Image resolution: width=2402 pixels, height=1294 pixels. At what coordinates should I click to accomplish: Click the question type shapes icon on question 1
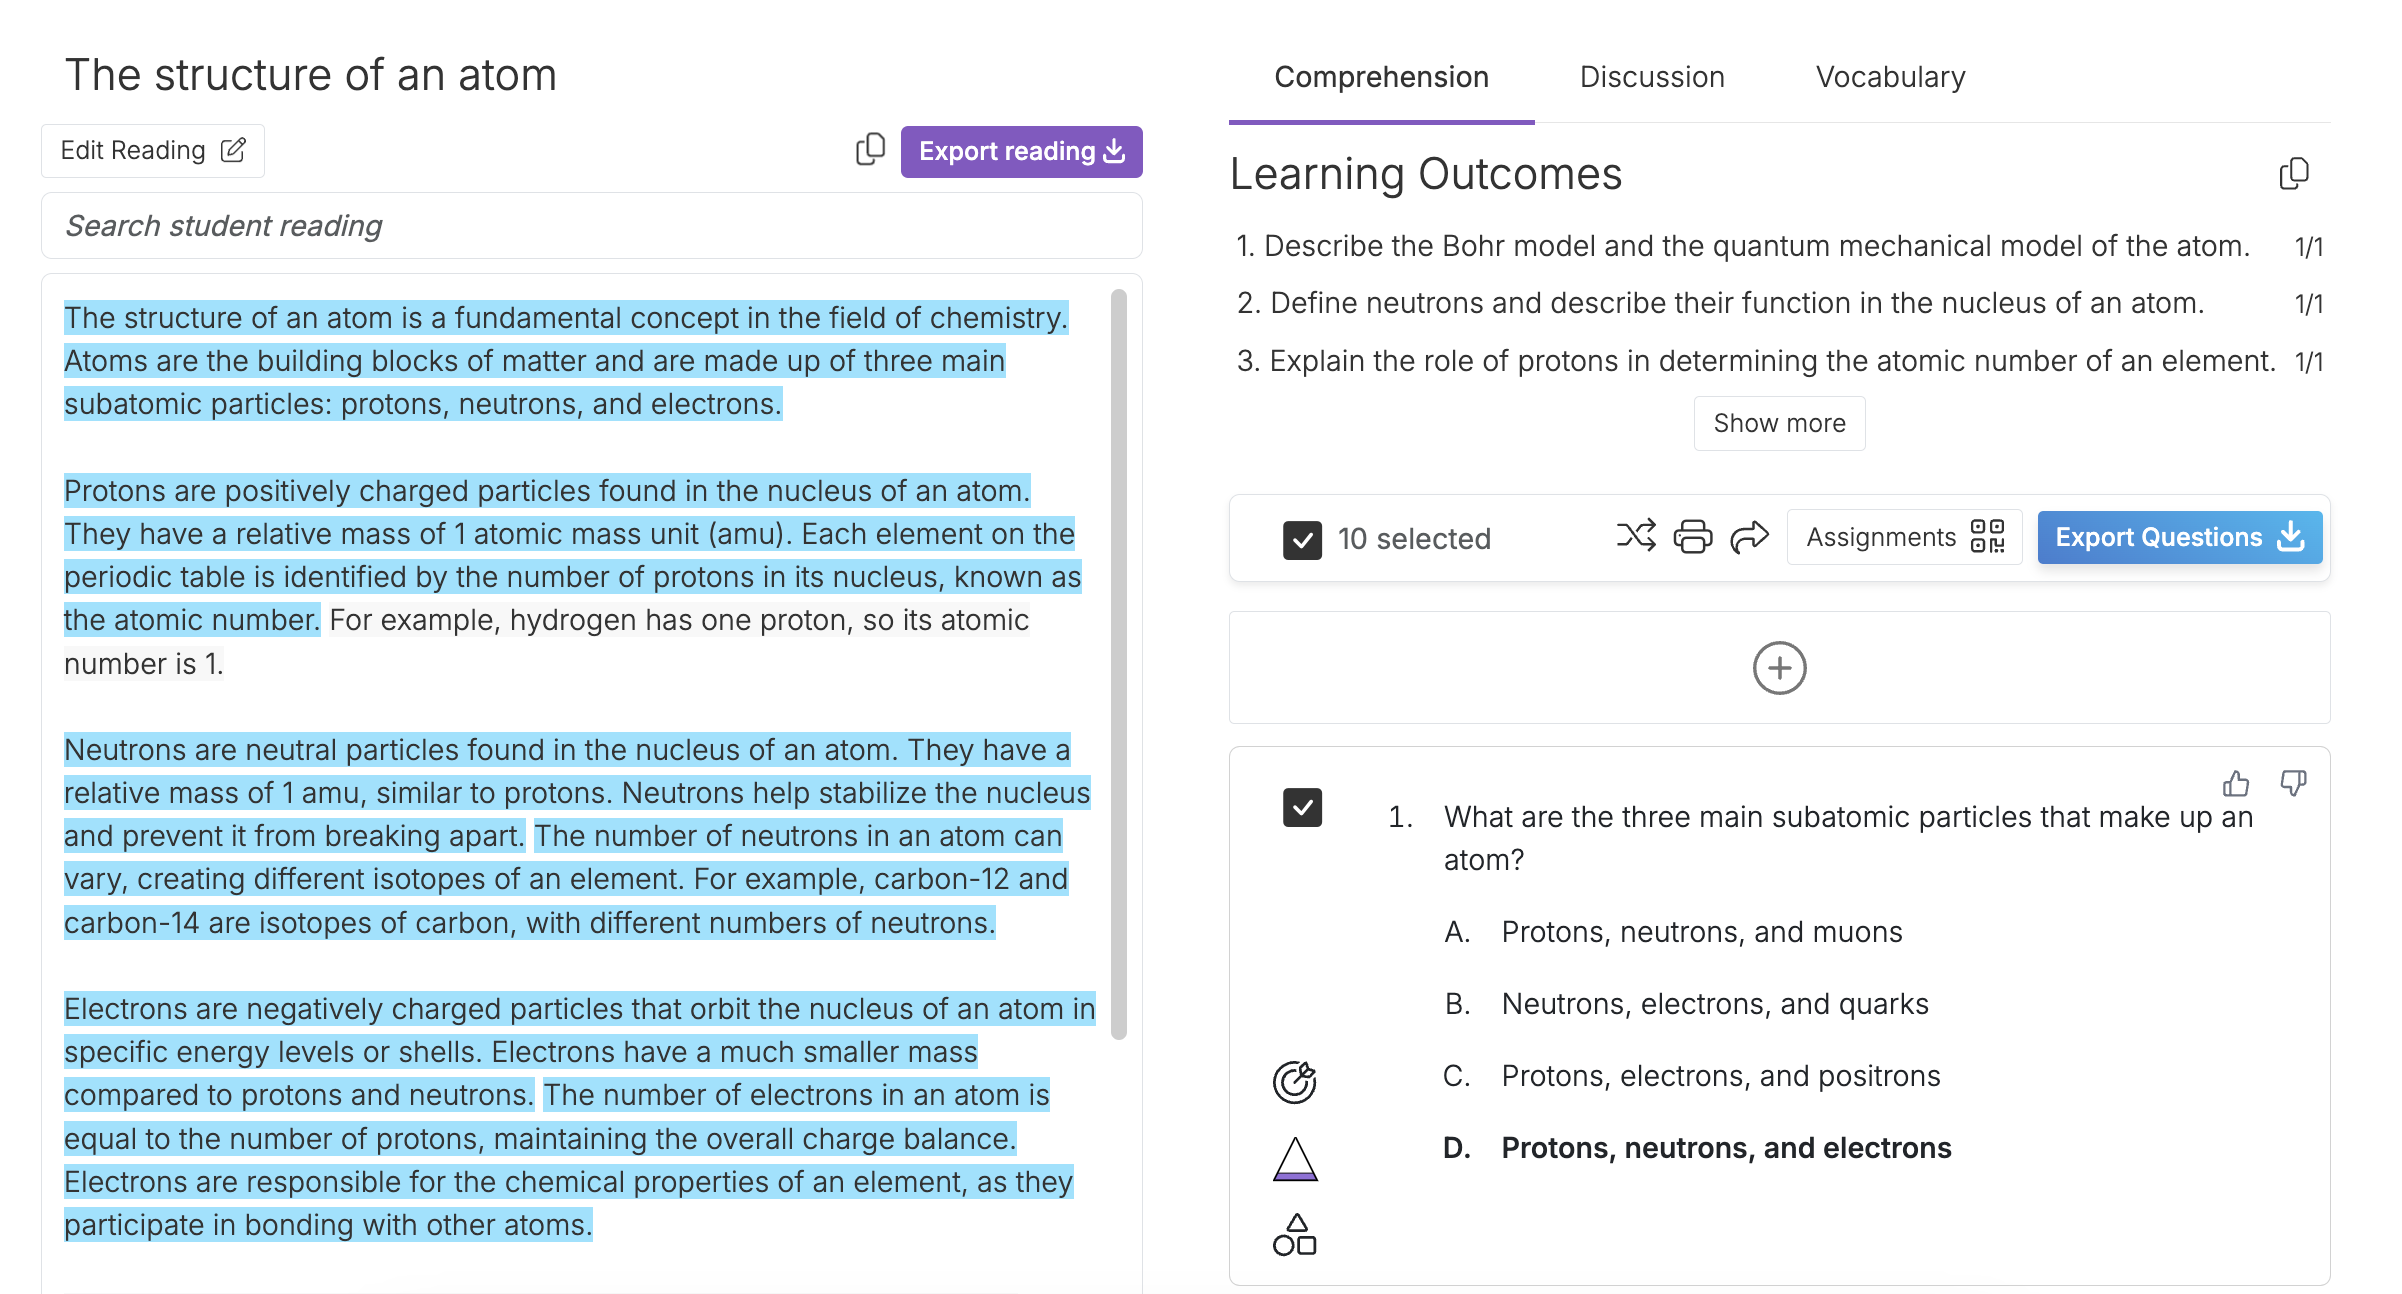pos(1294,1236)
